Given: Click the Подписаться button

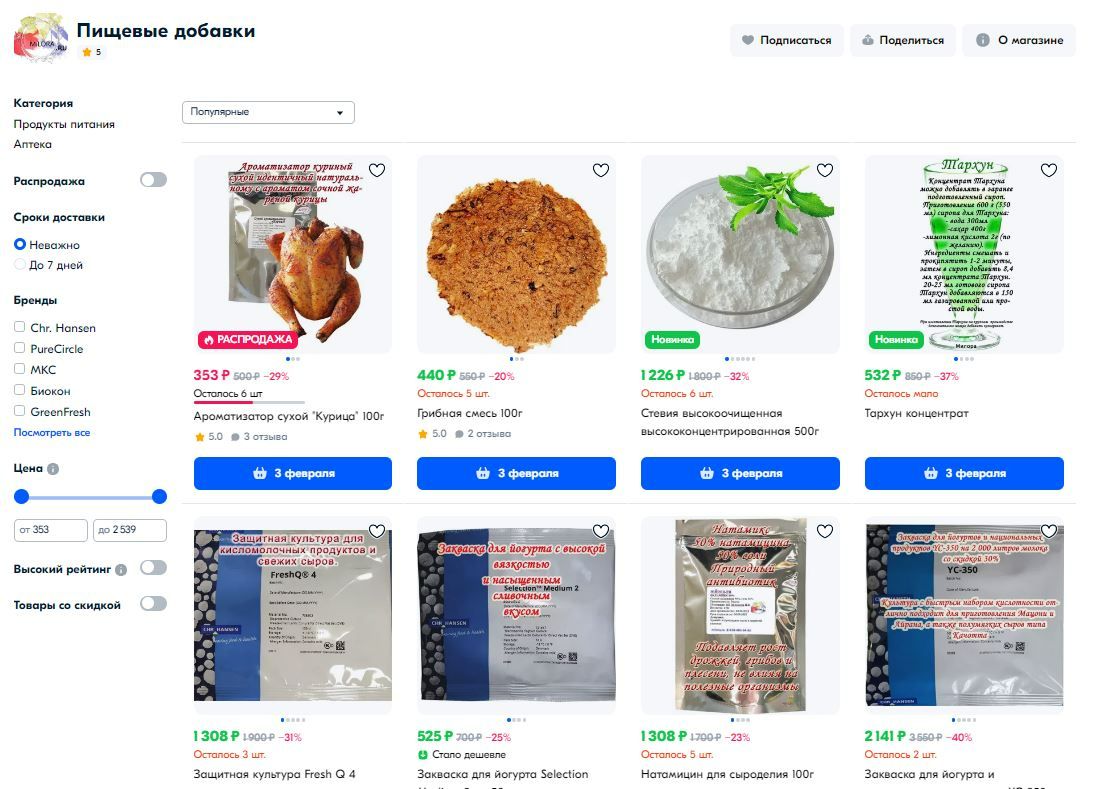Looking at the screenshot, I should (786, 40).
